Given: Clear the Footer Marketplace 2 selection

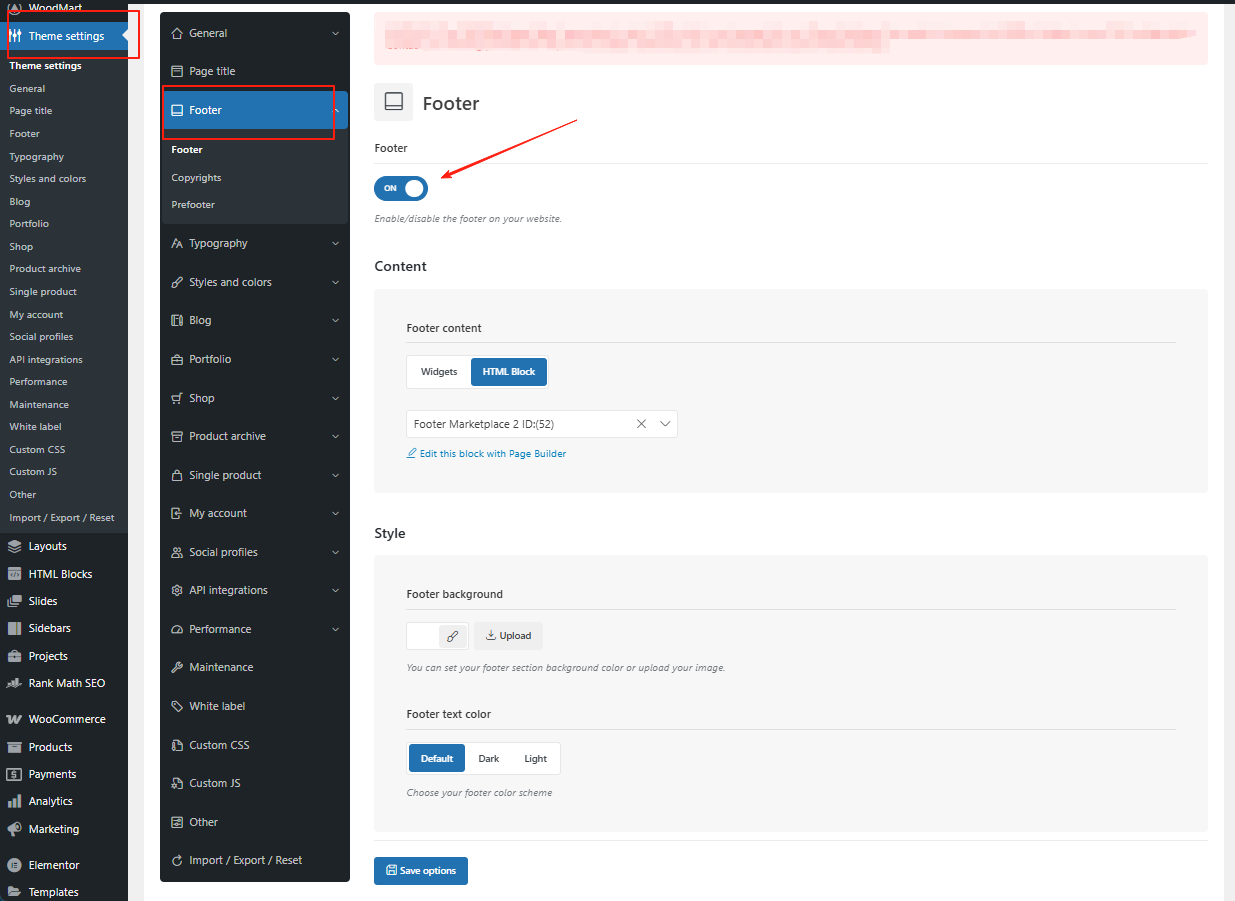Looking at the screenshot, I should pyautogui.click(x=642, y=424).
